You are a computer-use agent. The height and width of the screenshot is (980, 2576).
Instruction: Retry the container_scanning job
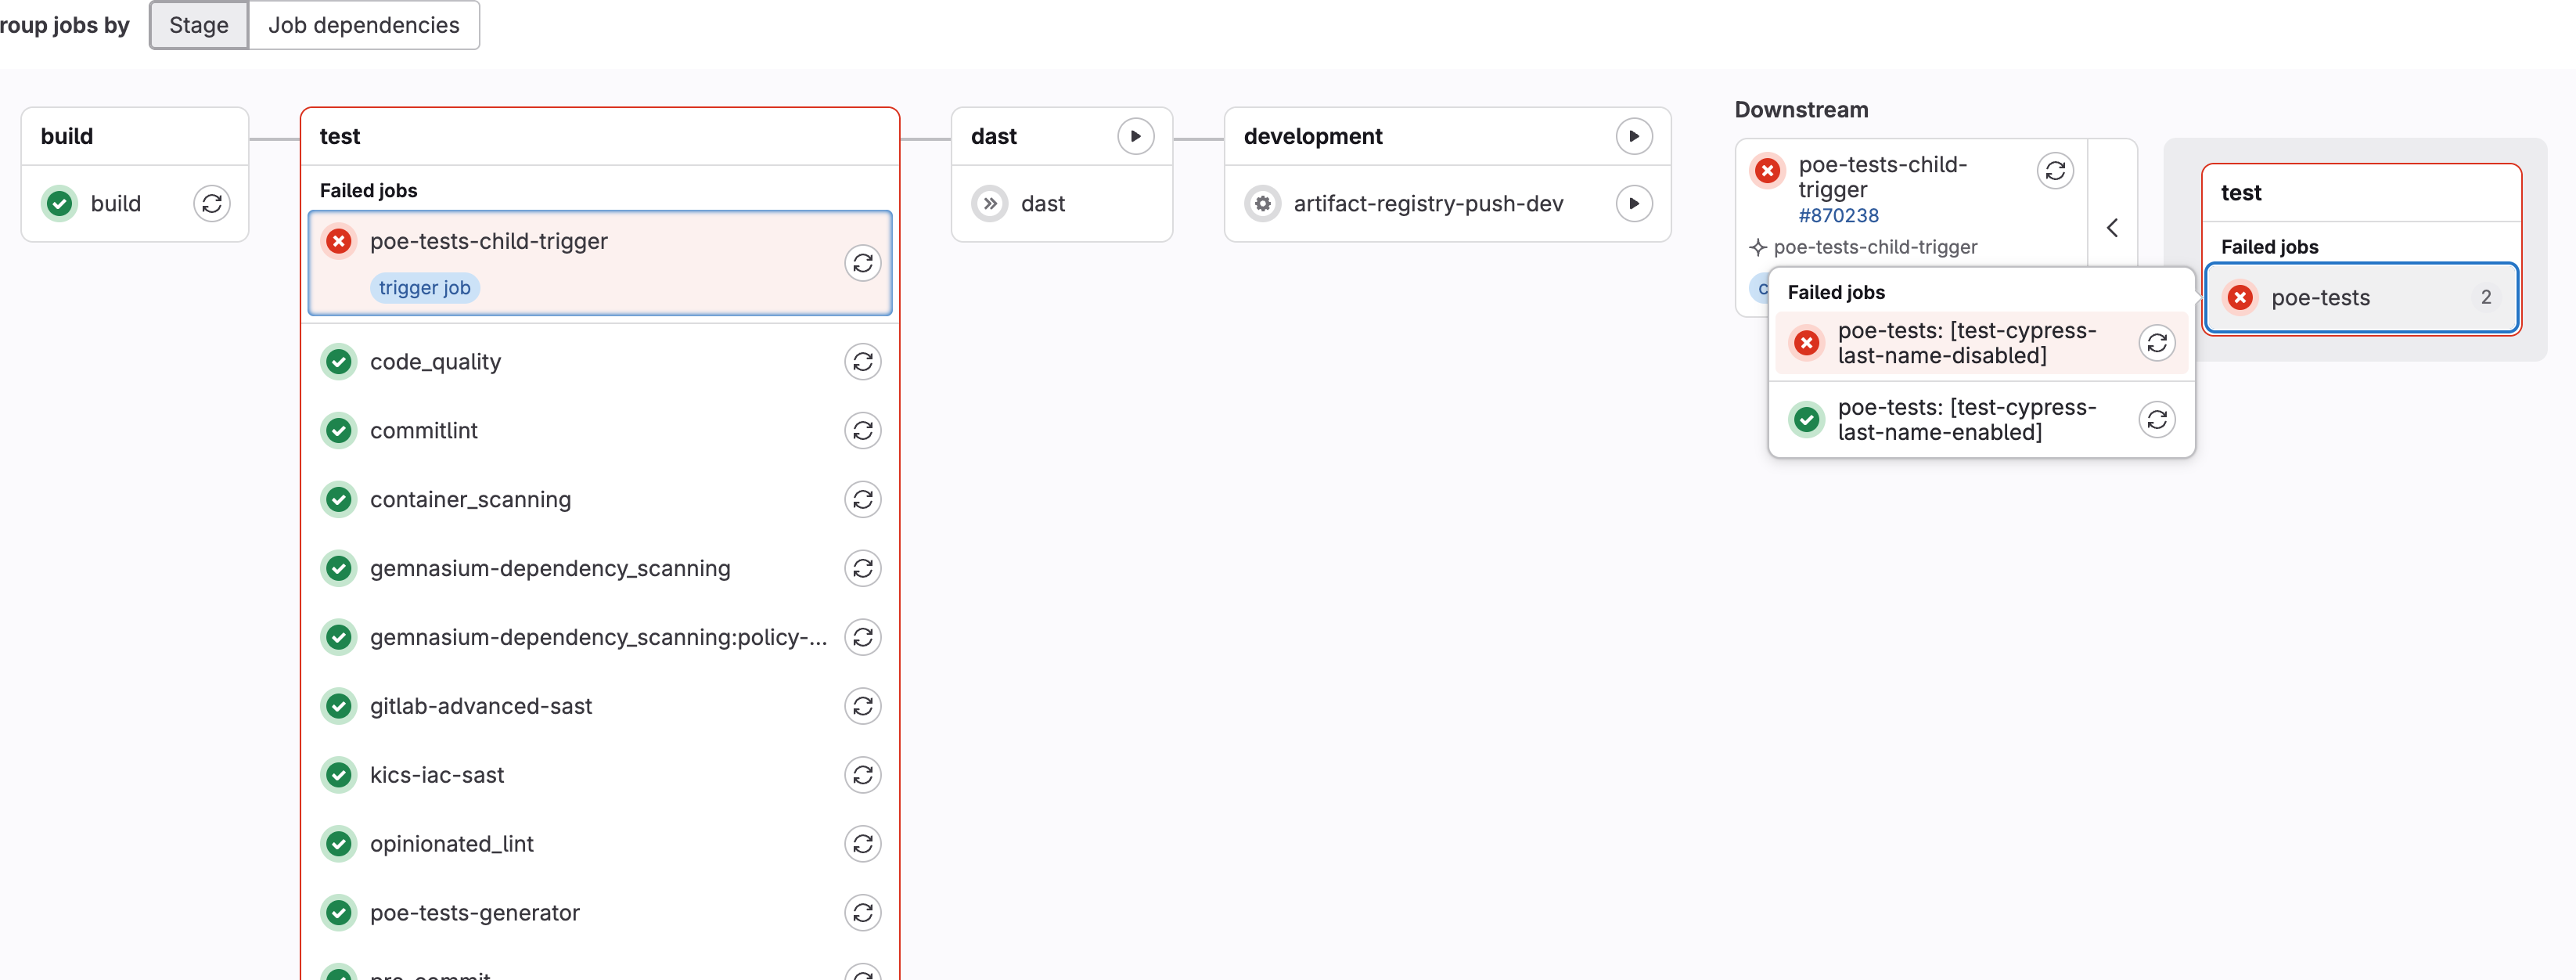862,500
